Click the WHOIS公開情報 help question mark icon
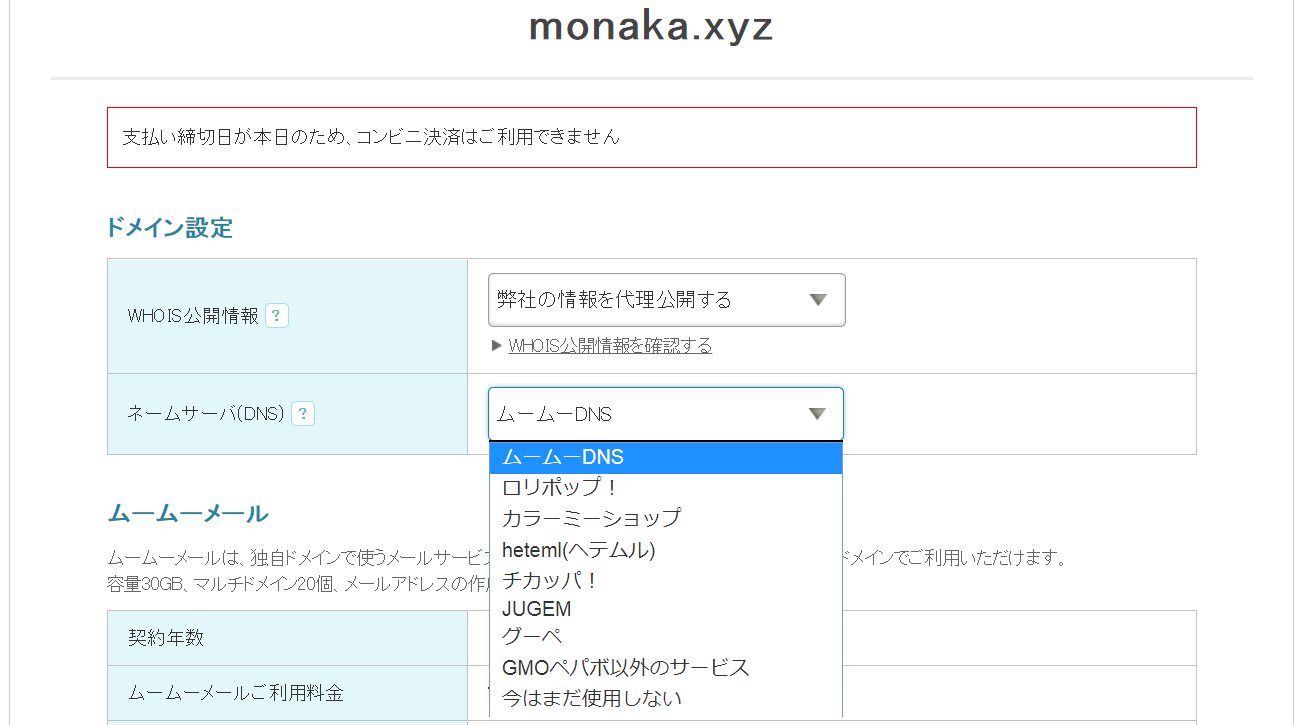1302x725 pixels. (277, 316)
